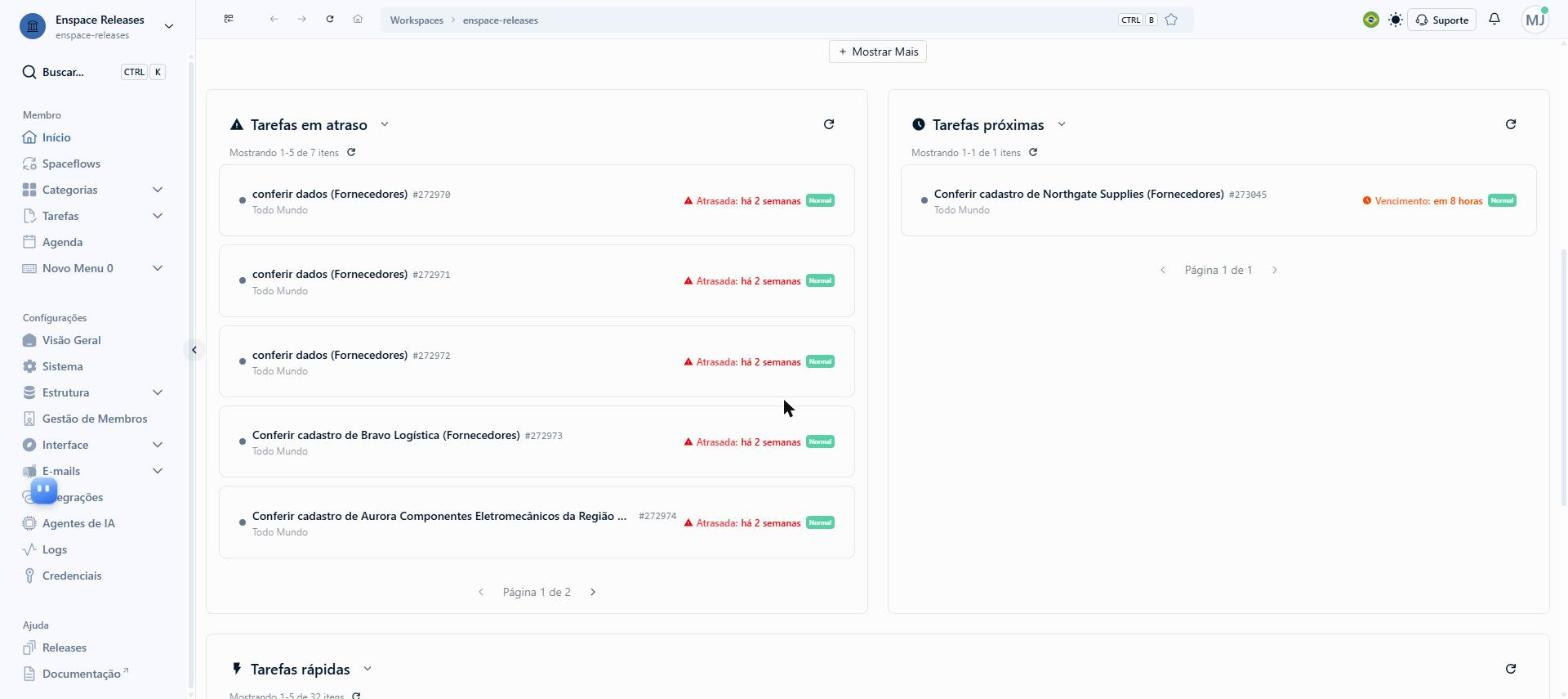This screenshot has width=1568, height=699.
Task: Open Tarefas próximas dropdown chevron
Action: [1061, 124]
